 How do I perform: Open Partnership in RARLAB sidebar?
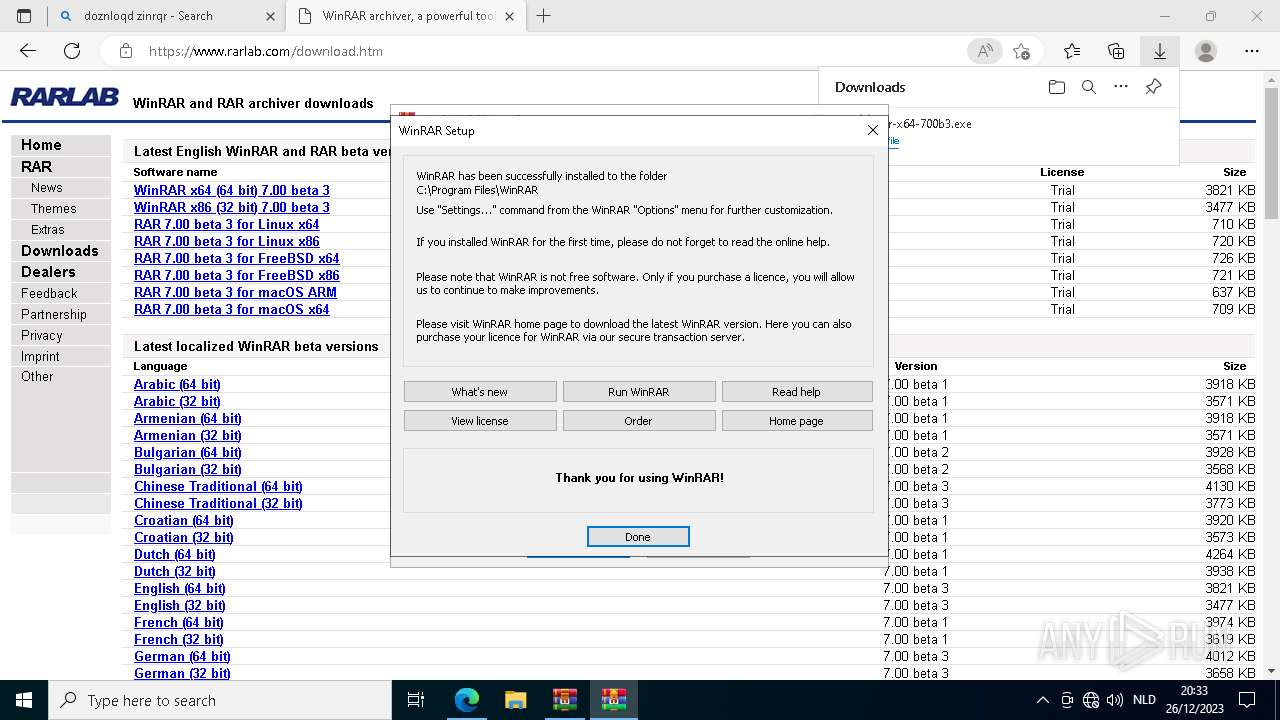click(x=60, y=314)
